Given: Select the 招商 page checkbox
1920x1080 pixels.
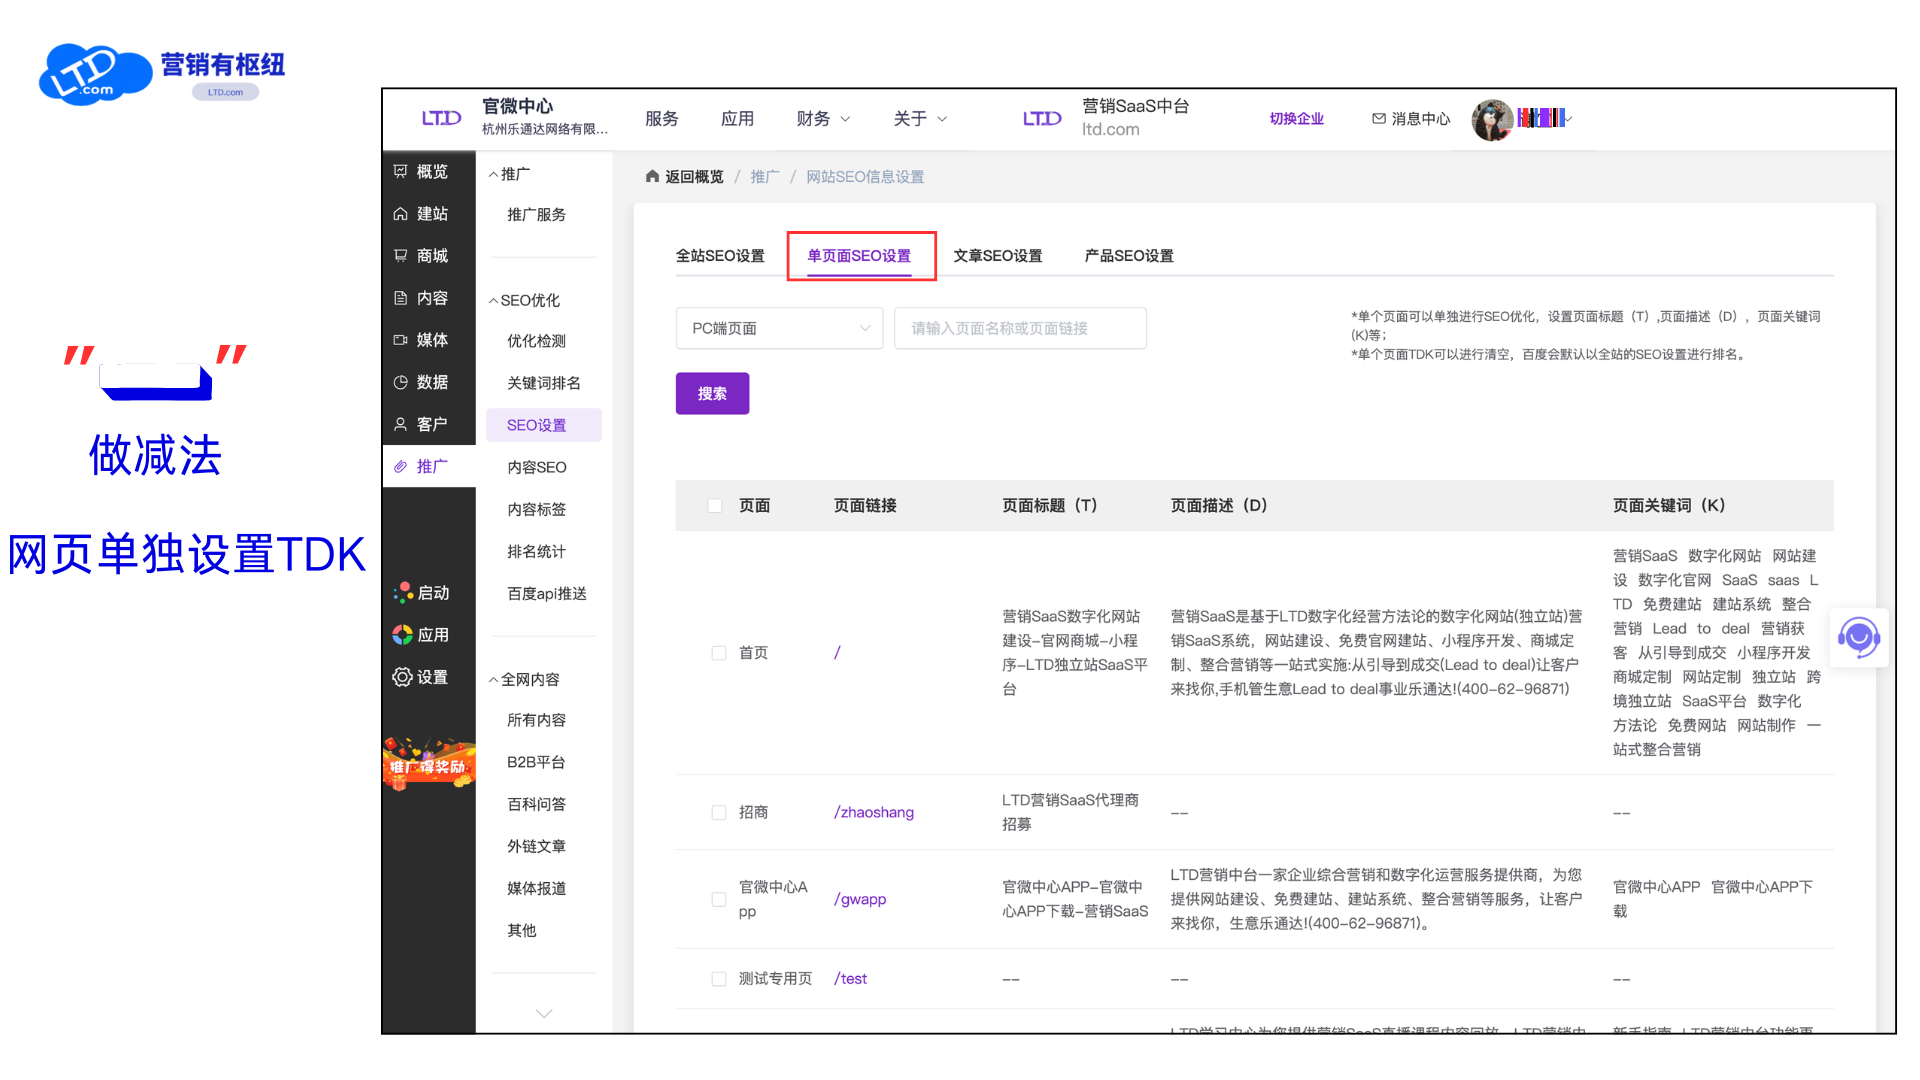Looking at the screenshot, I should click(x=718, y=812).
